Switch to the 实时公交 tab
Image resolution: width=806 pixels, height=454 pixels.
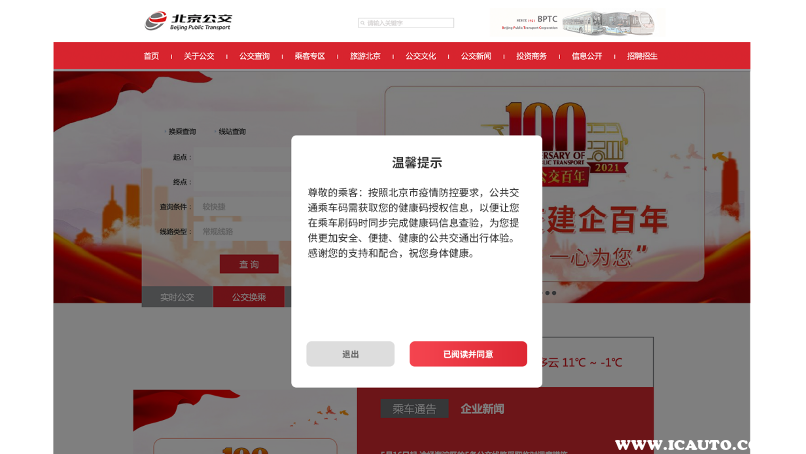pos(177,297)
